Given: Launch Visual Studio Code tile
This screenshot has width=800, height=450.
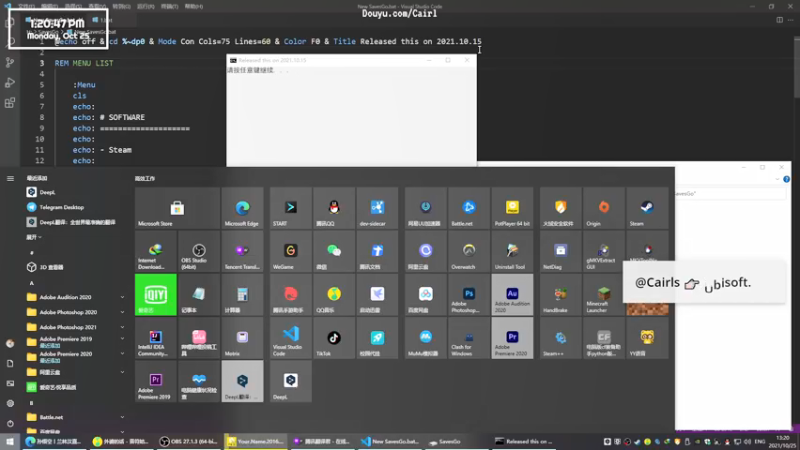Looking at the screenshot, I should [291, 338].
